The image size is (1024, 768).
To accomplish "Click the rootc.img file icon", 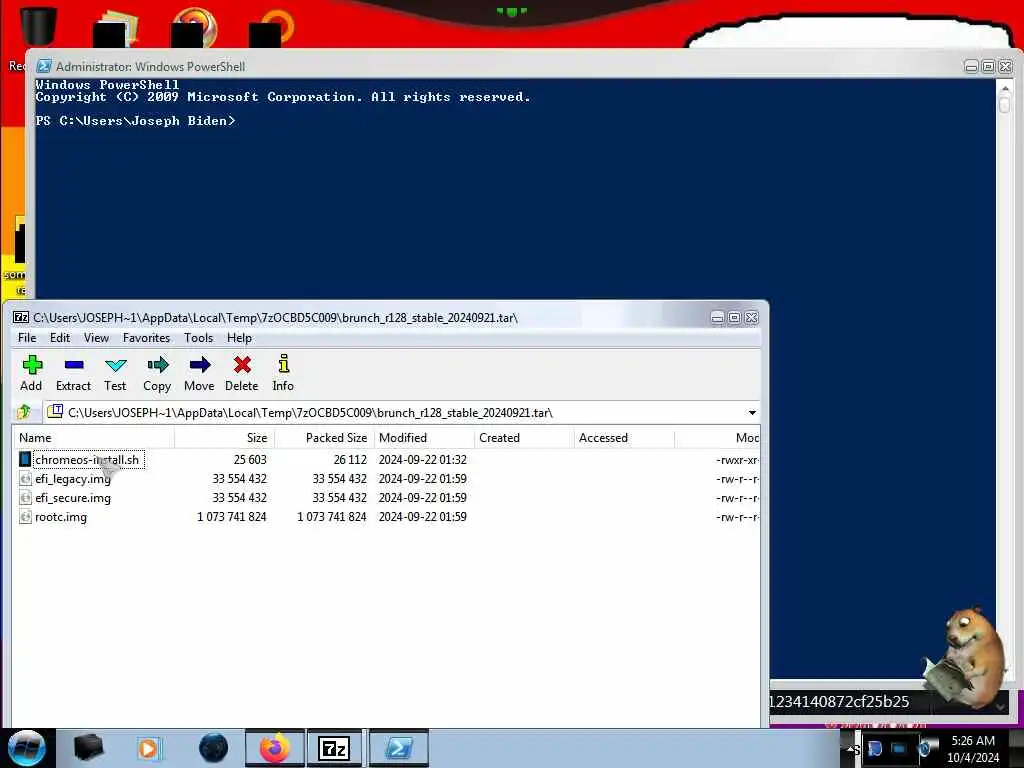I will pos(25,517).
